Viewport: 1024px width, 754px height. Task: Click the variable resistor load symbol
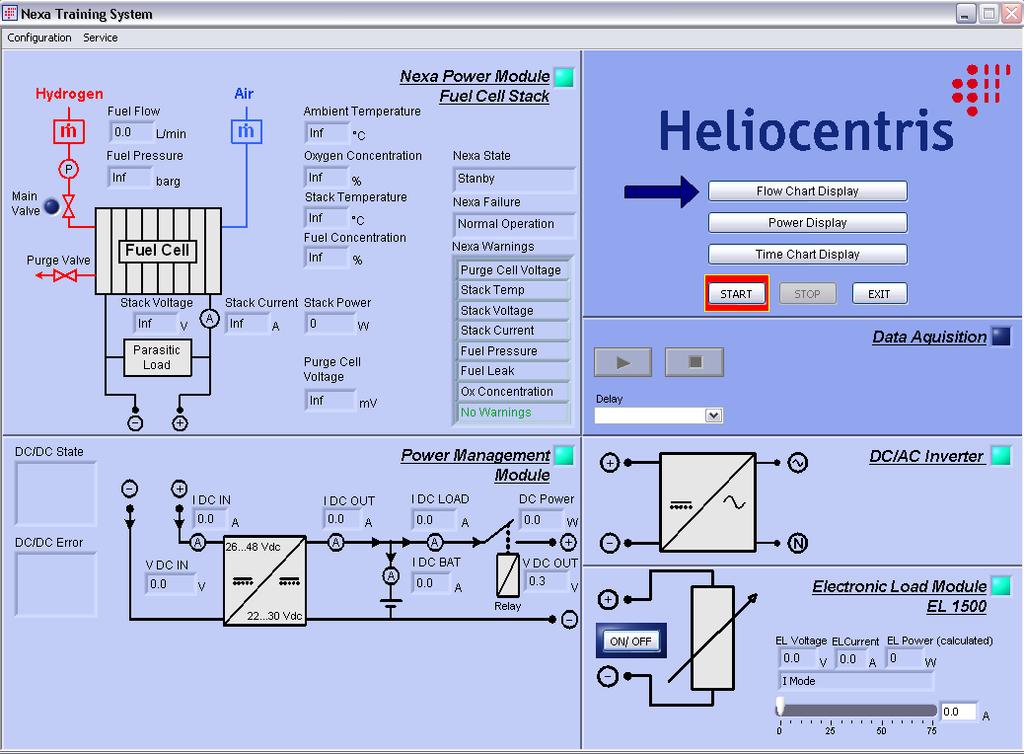pyautogui.click(x=712, y=638)
